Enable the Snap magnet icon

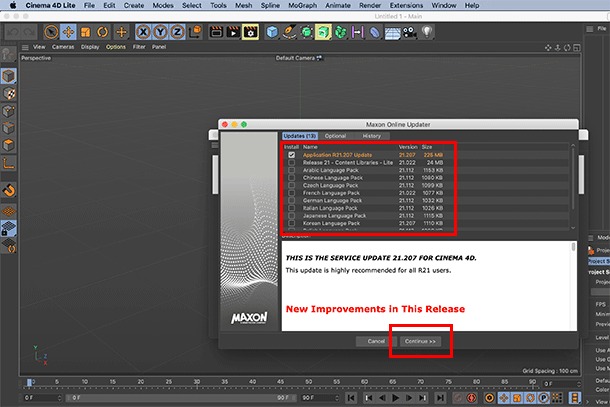point(9,190)
